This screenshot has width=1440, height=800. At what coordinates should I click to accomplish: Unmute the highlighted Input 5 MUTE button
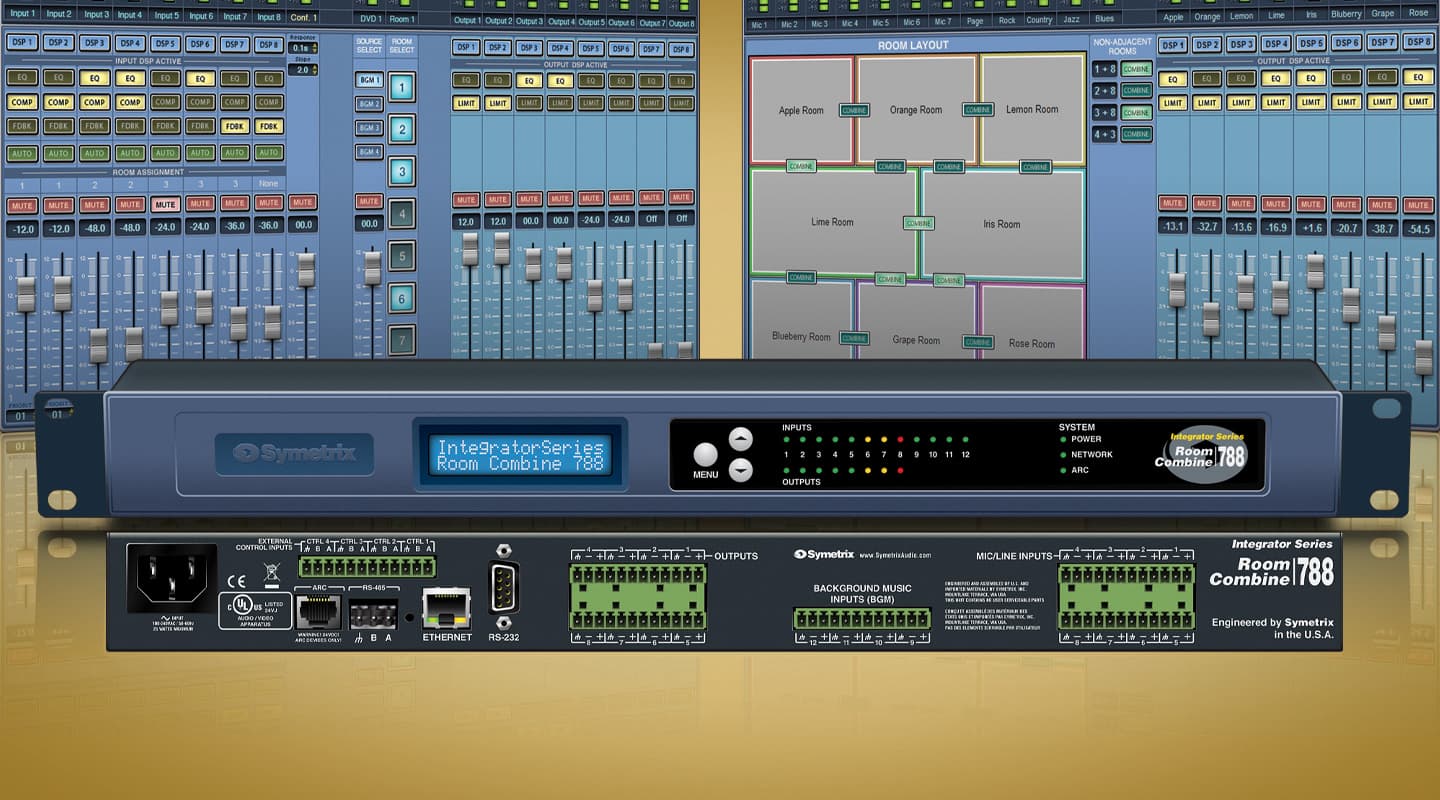165,204
